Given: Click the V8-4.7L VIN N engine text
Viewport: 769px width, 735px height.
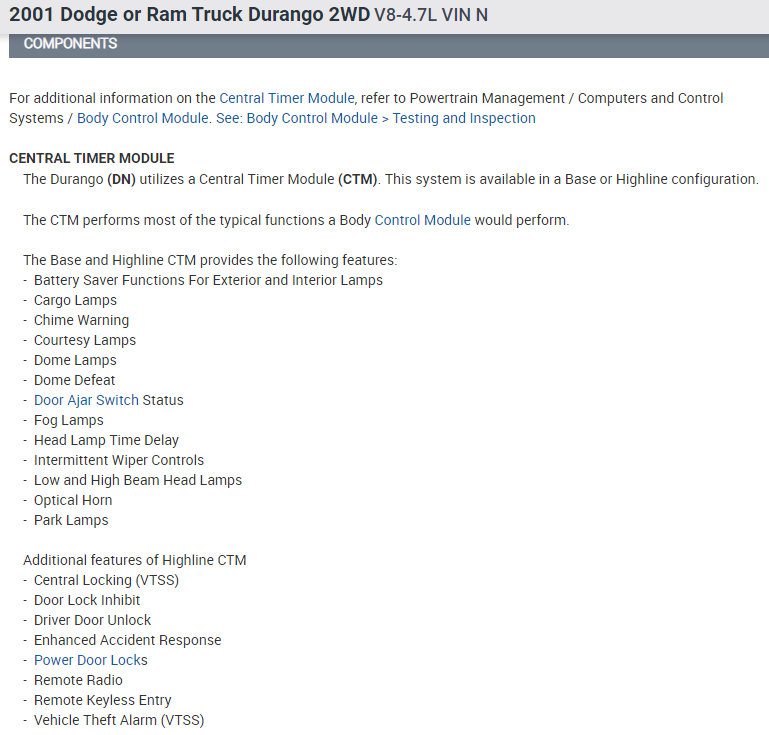Looking at the screenshot, I should [431, 15].
